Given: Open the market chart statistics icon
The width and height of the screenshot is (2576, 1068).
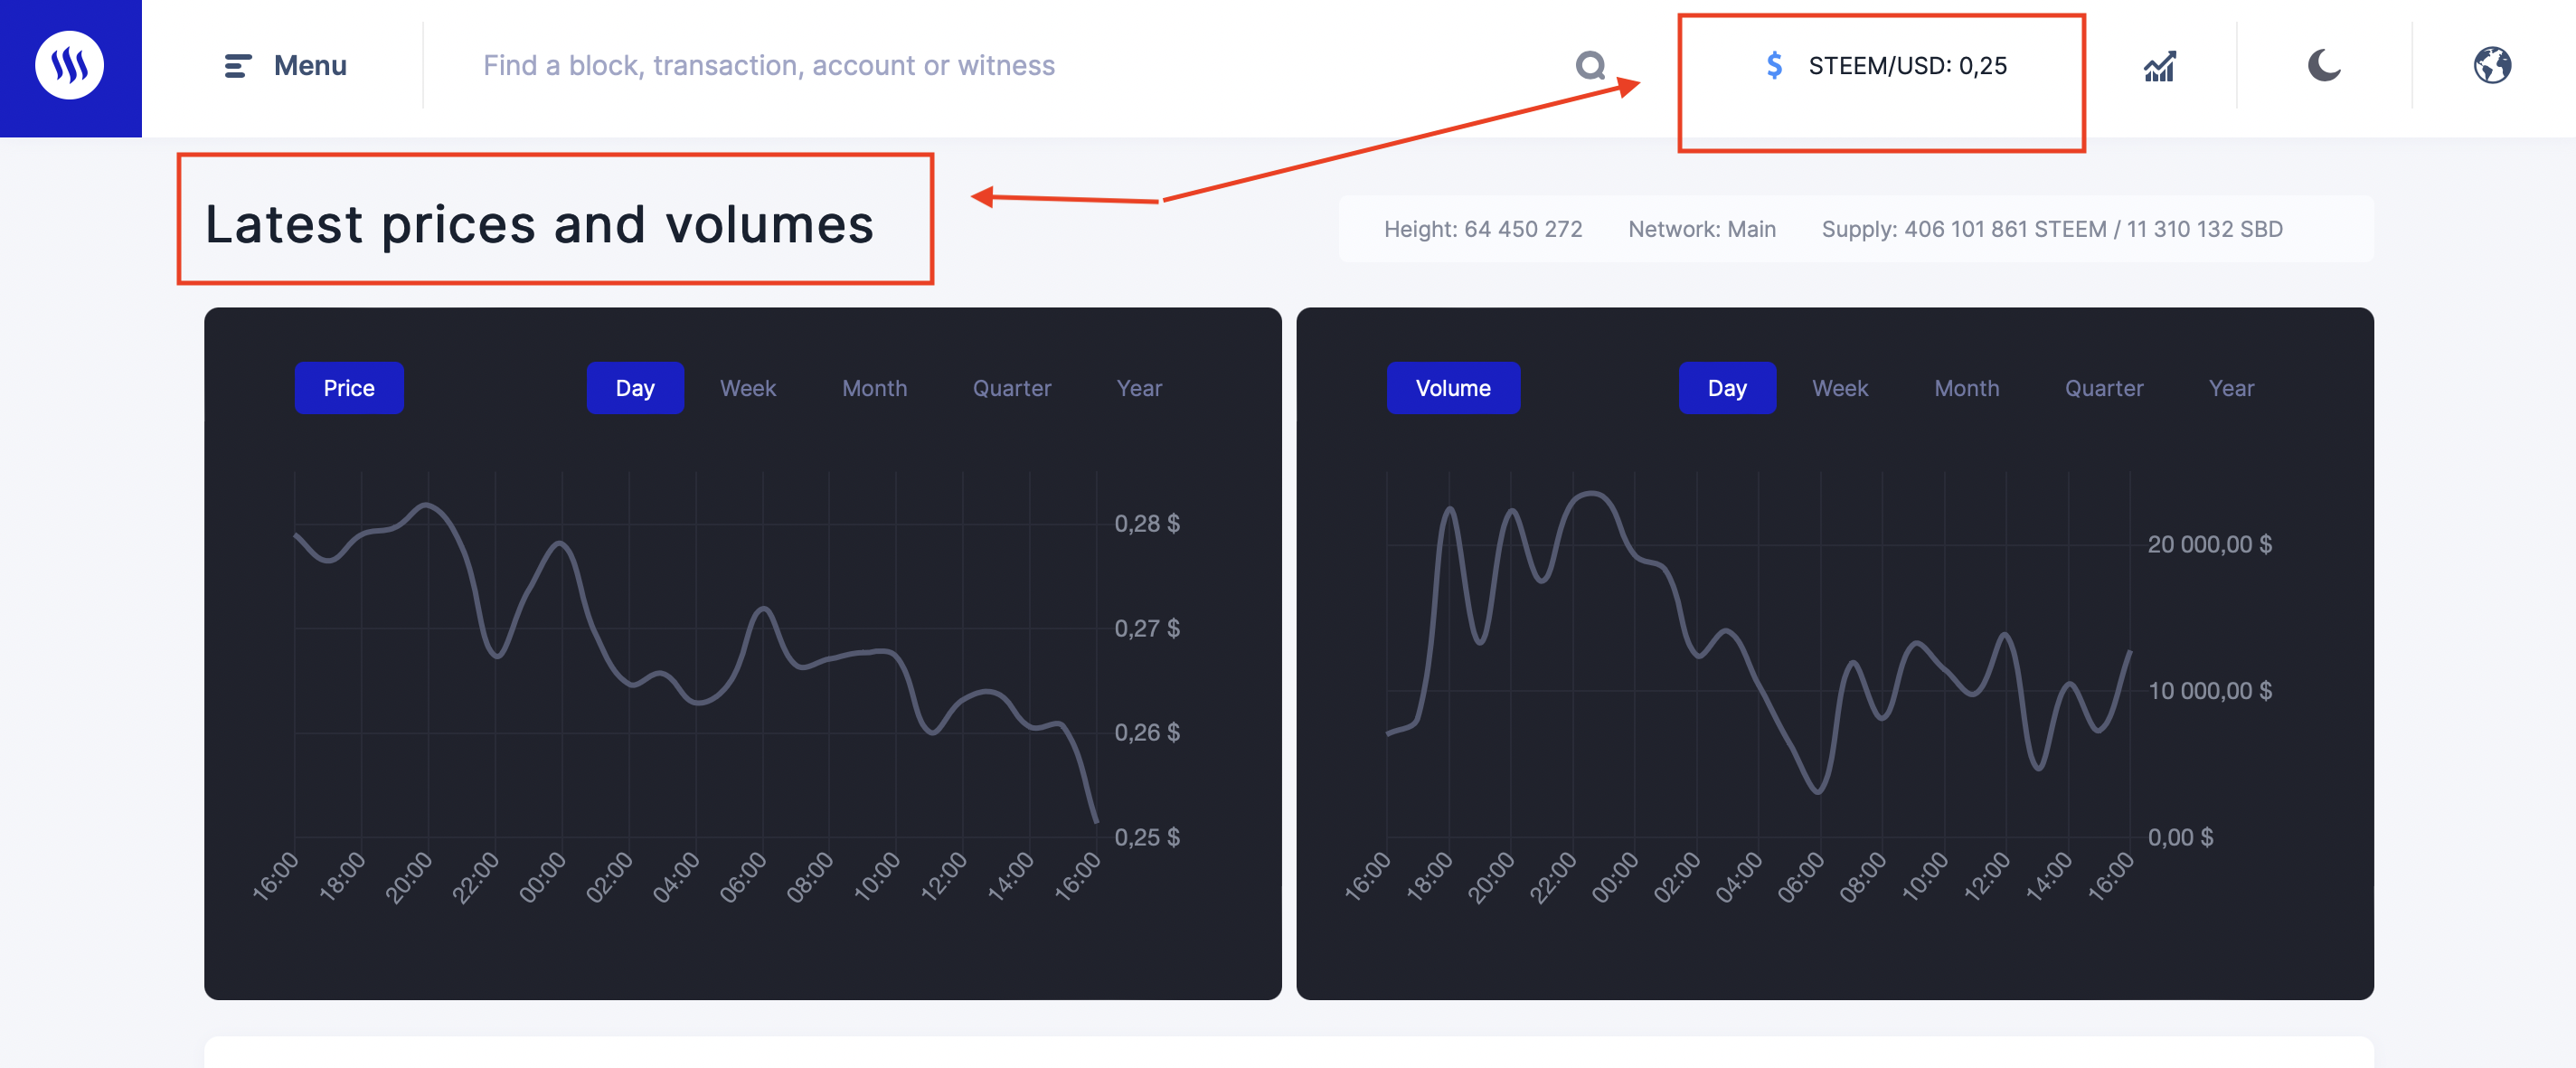Looking at the screenshot, I should click(x=2160, y=66).
